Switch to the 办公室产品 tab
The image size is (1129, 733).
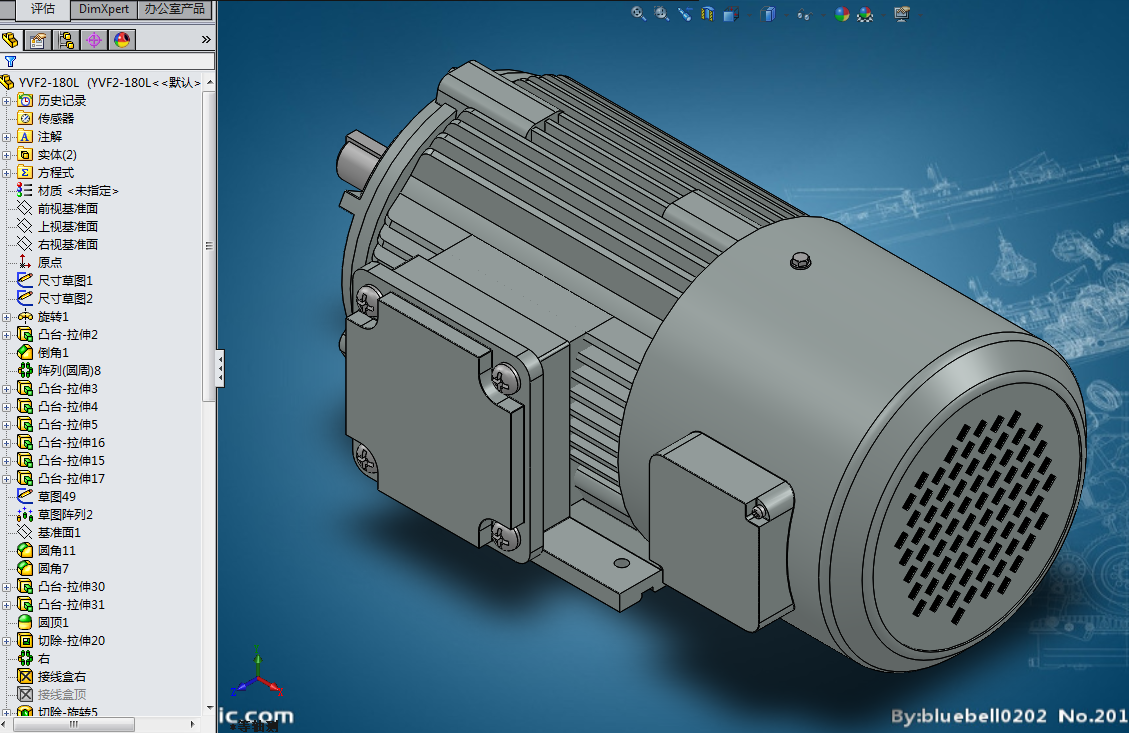174,9
